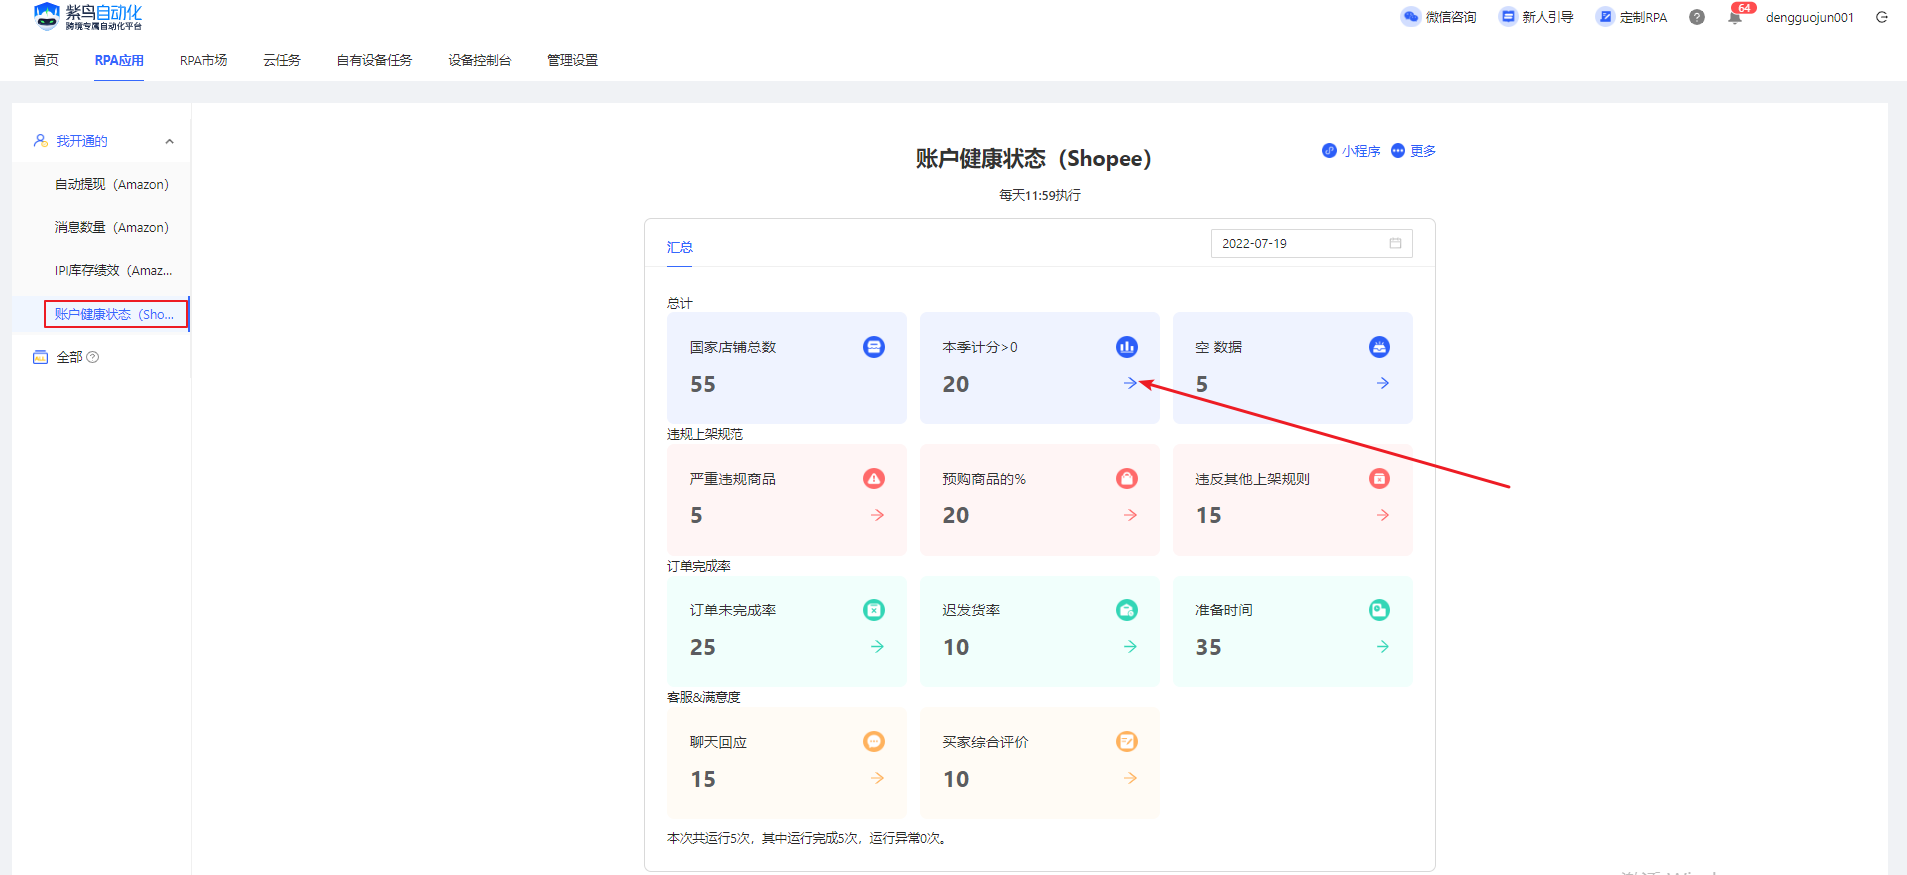Open 自有设备任务 tab
This screenshot has height=875, width=1907.
[x=374, y=60]
